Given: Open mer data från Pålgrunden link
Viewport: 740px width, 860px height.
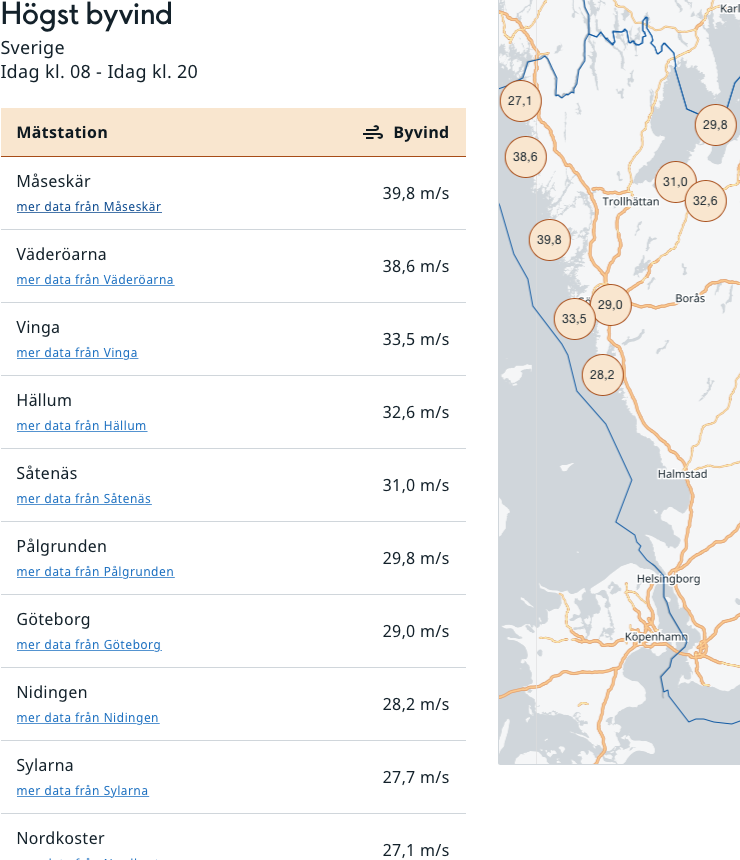Looking at the screenshot, I should (95, 572).
